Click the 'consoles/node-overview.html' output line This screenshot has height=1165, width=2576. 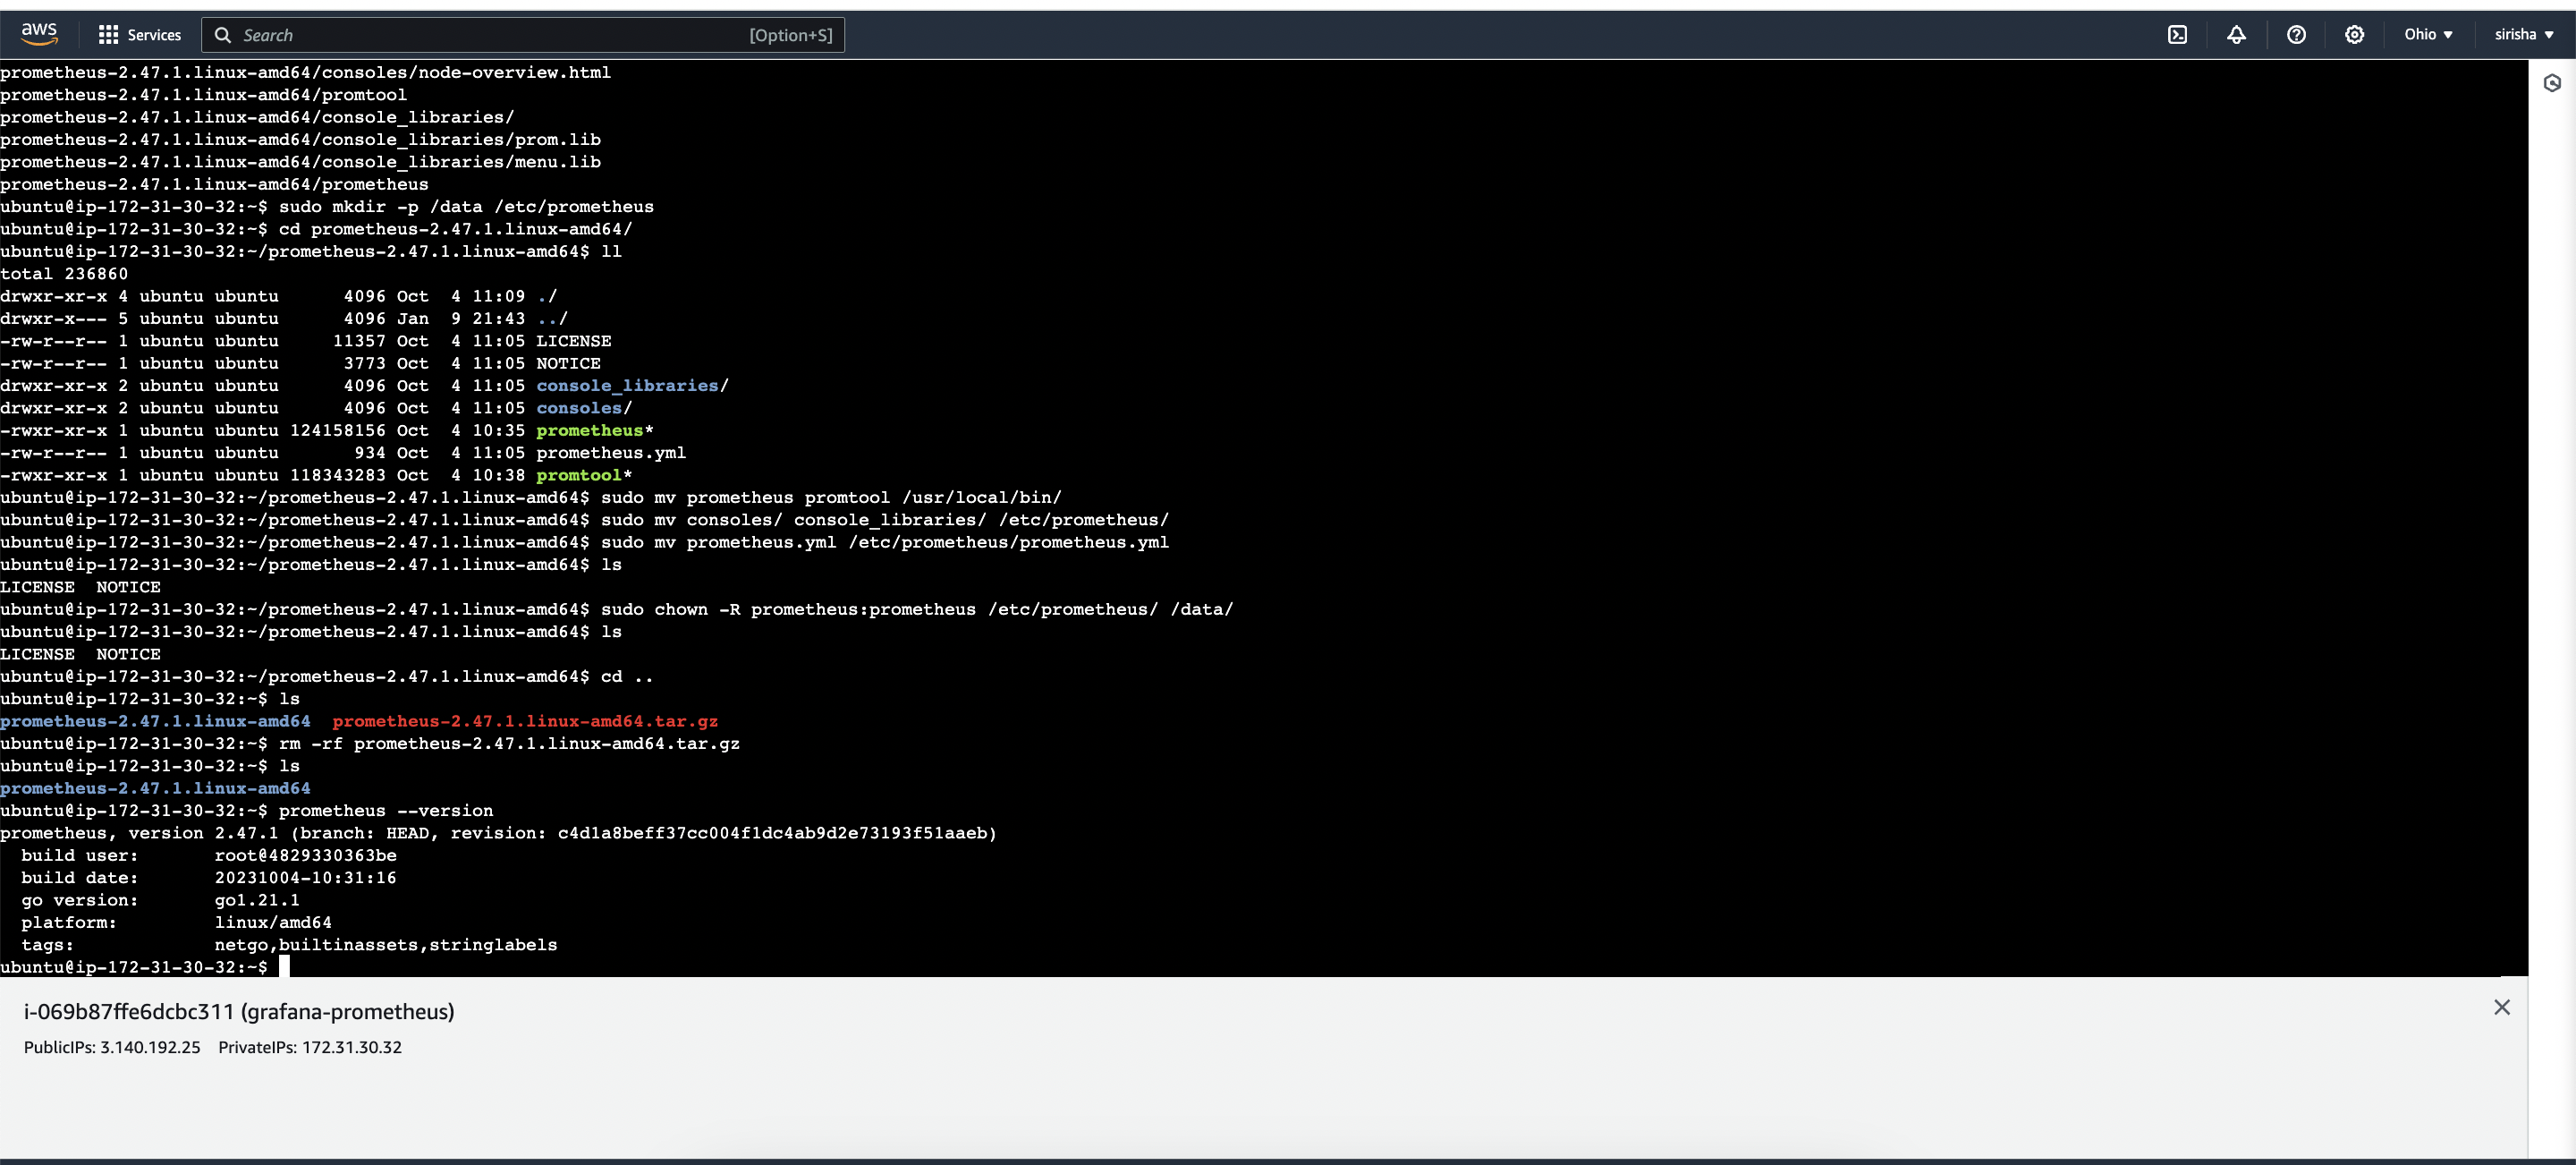(x=305, y=72)
